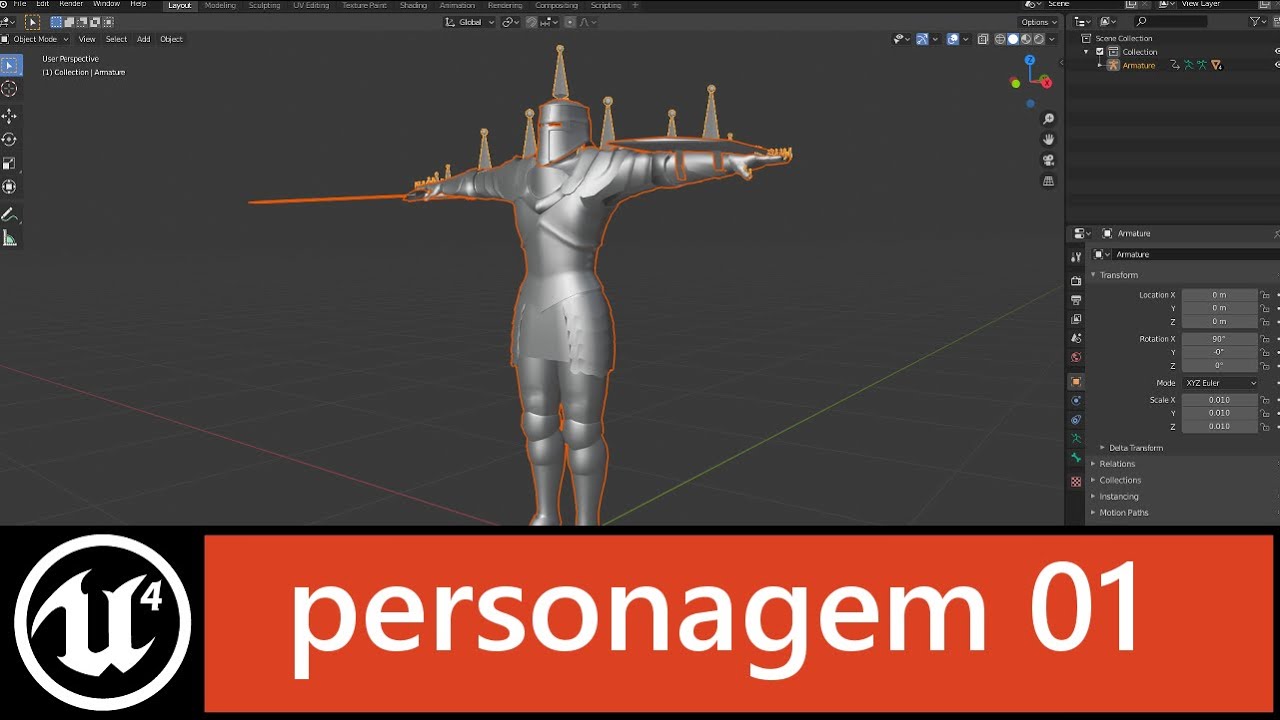The width and height of the screenshot is (1280, 720).
Task: Switch to solid viewport shading
Action: click(x=1013, y=39)
